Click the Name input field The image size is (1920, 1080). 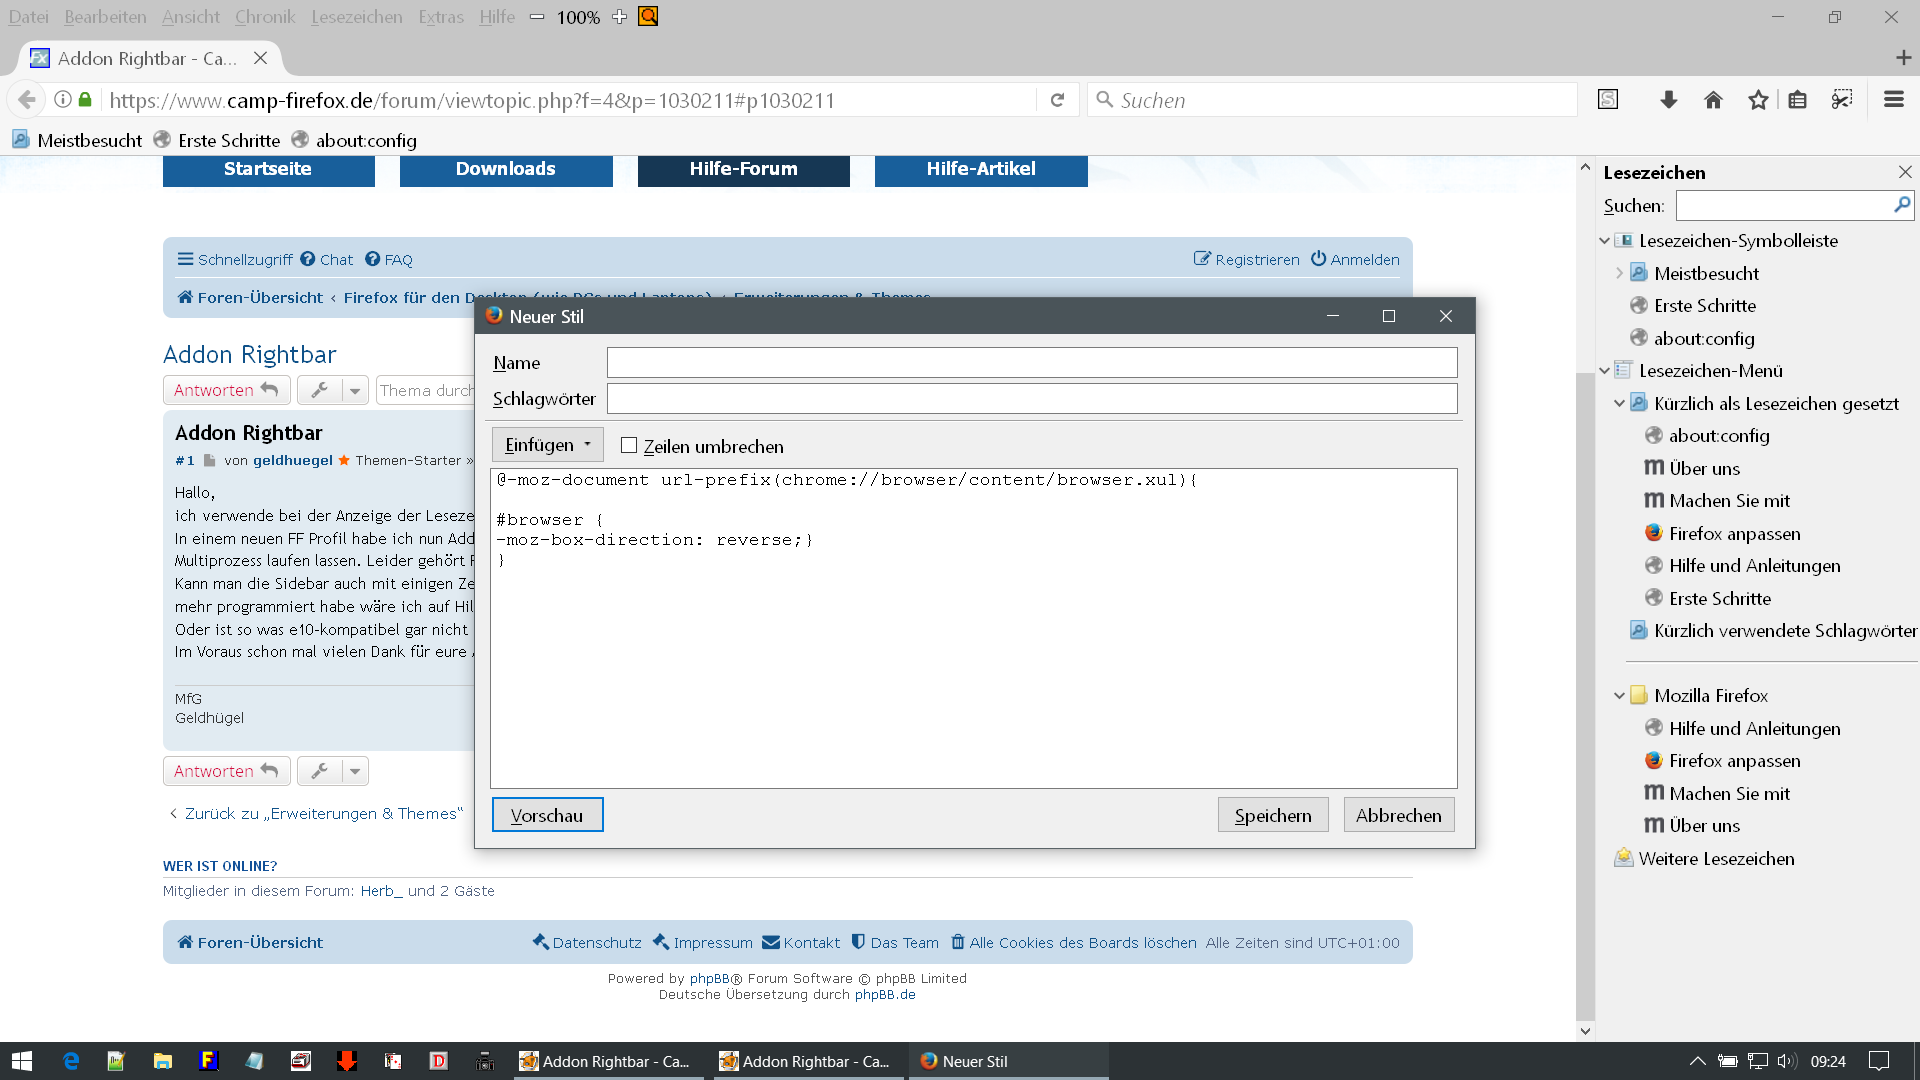coord(1031,363)
